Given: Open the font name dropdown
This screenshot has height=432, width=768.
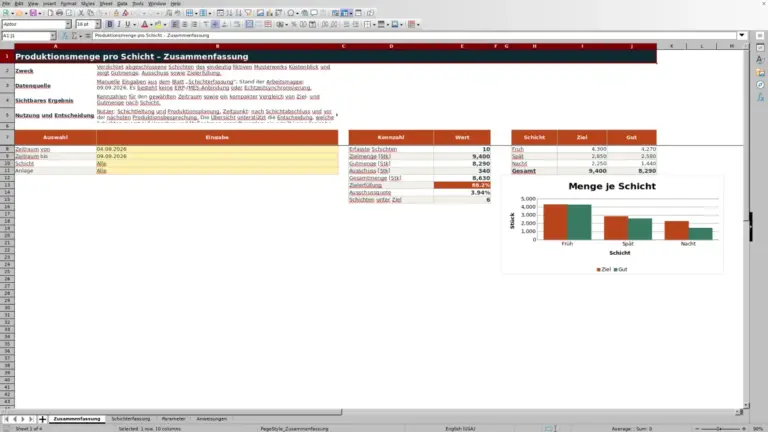Looking at the screenshot, I should point(68,24).
